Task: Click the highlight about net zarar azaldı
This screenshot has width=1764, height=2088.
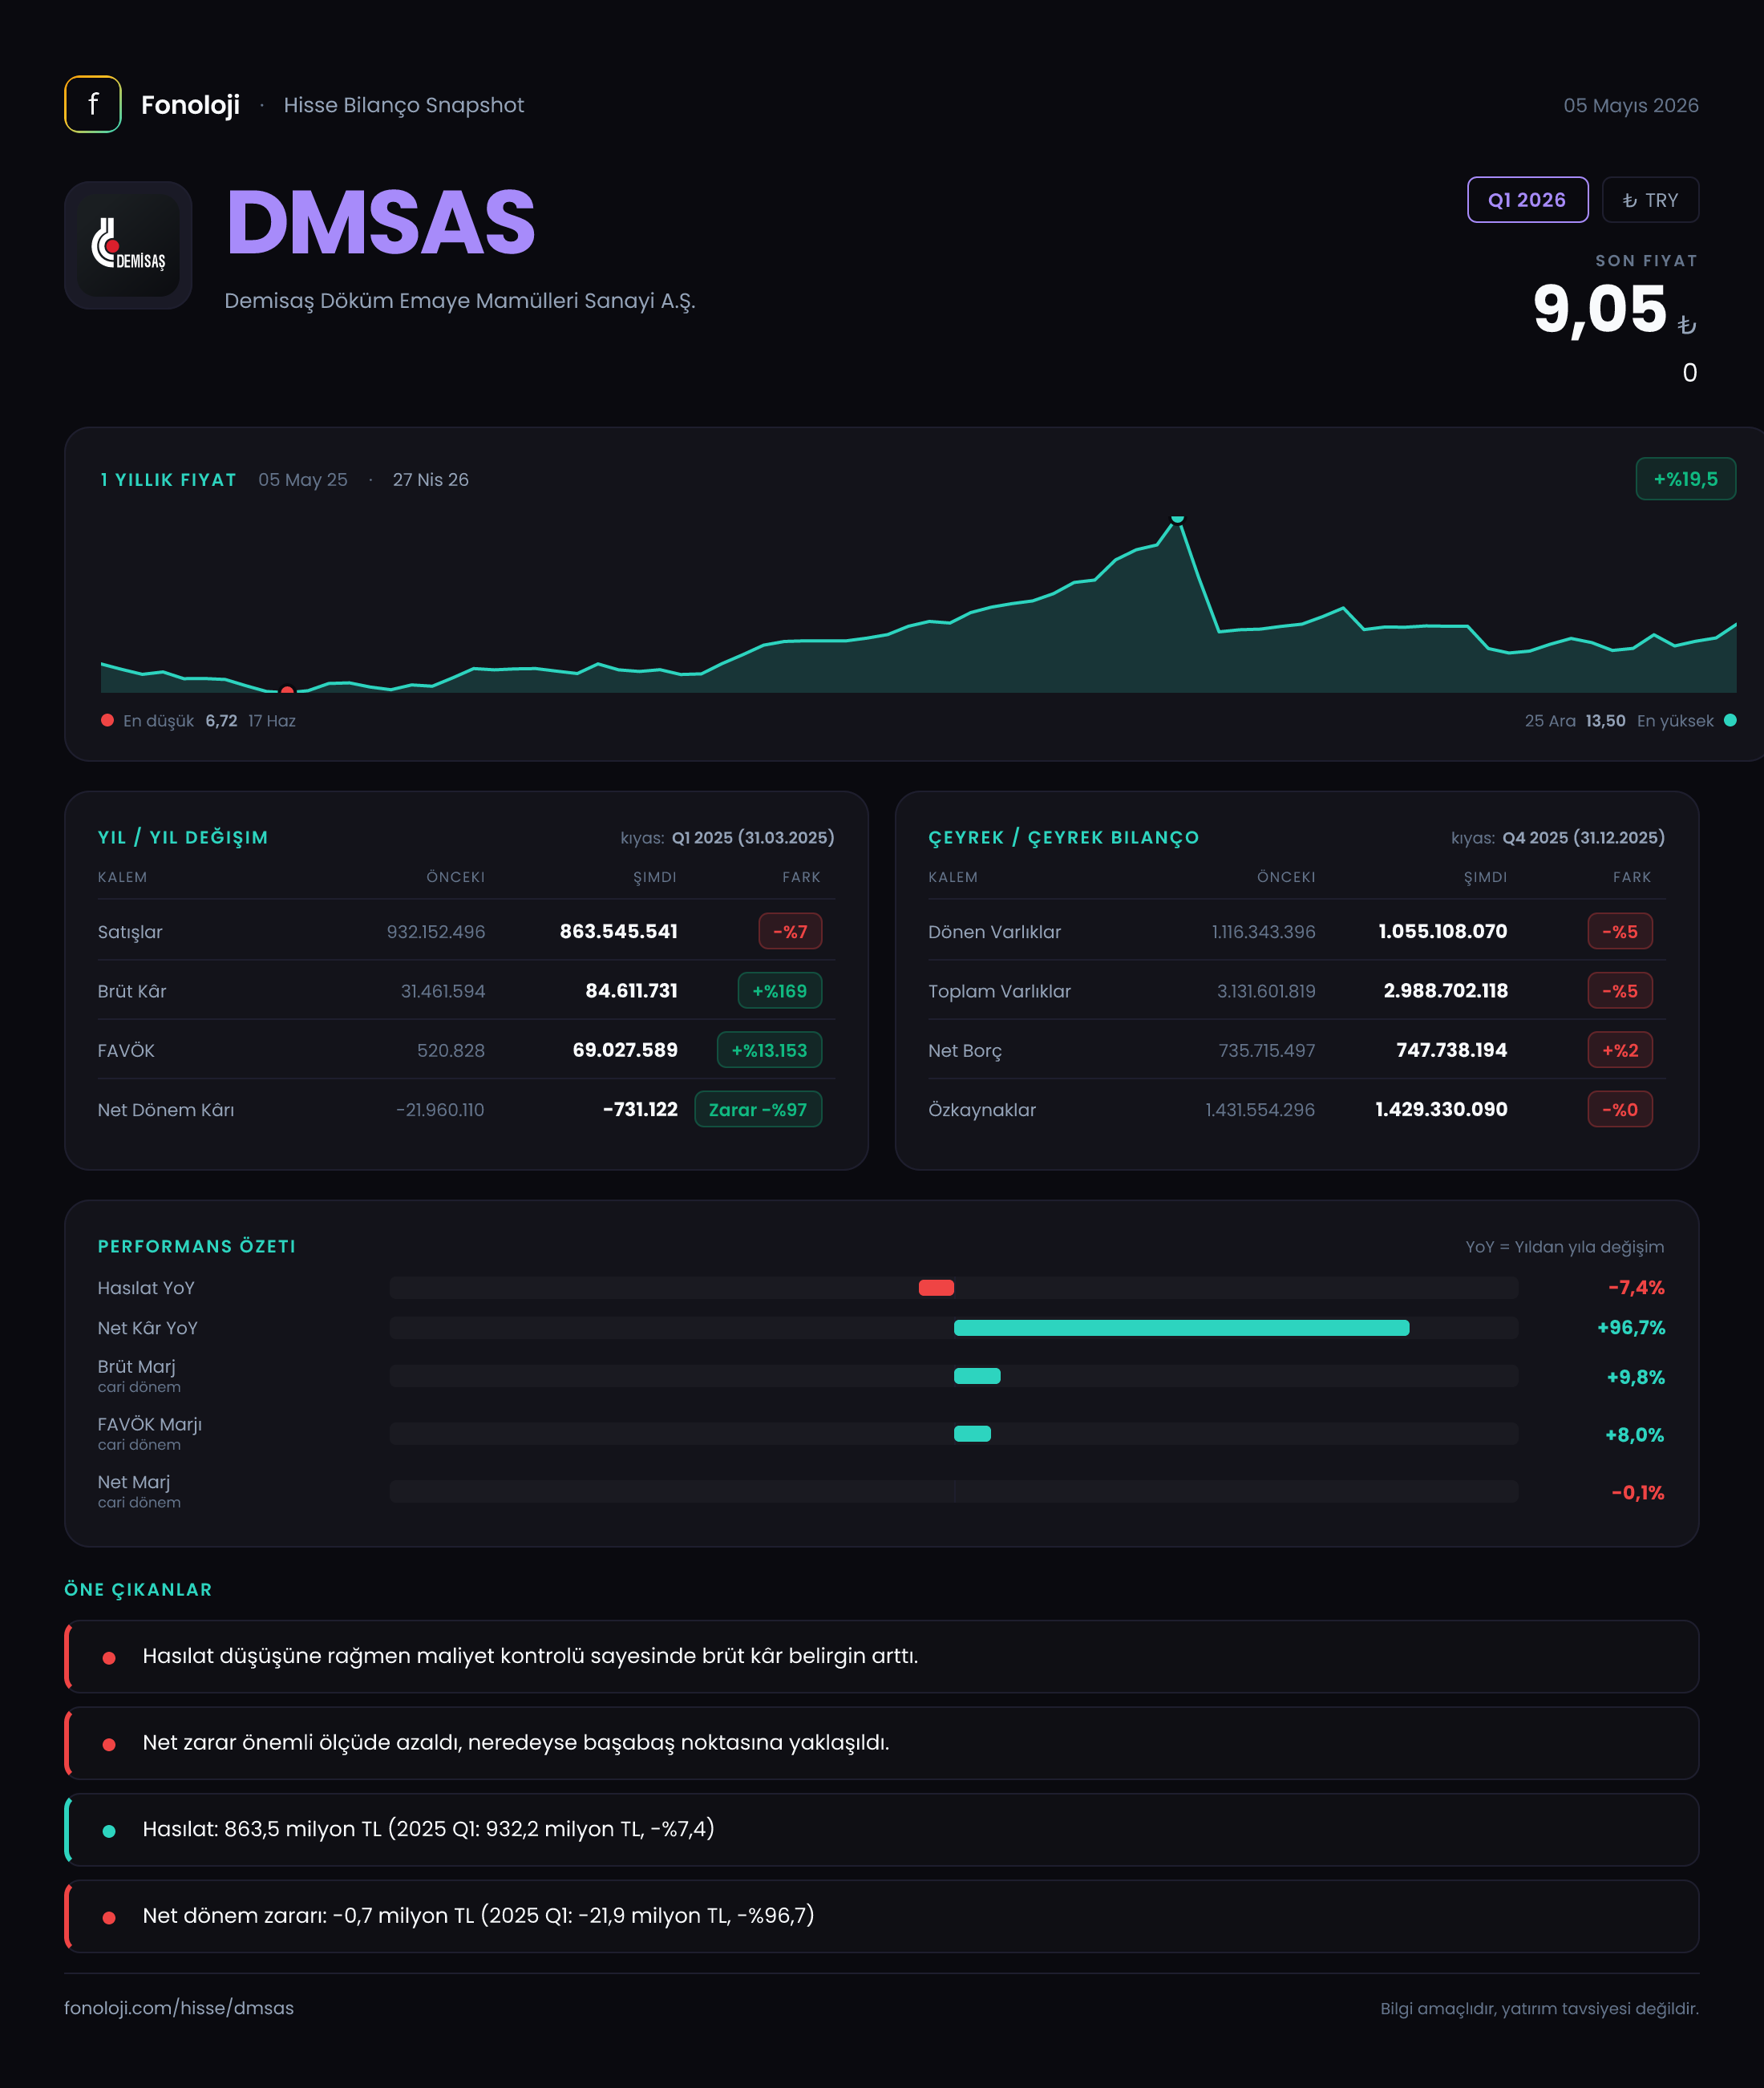Action: coord(881,1742)
